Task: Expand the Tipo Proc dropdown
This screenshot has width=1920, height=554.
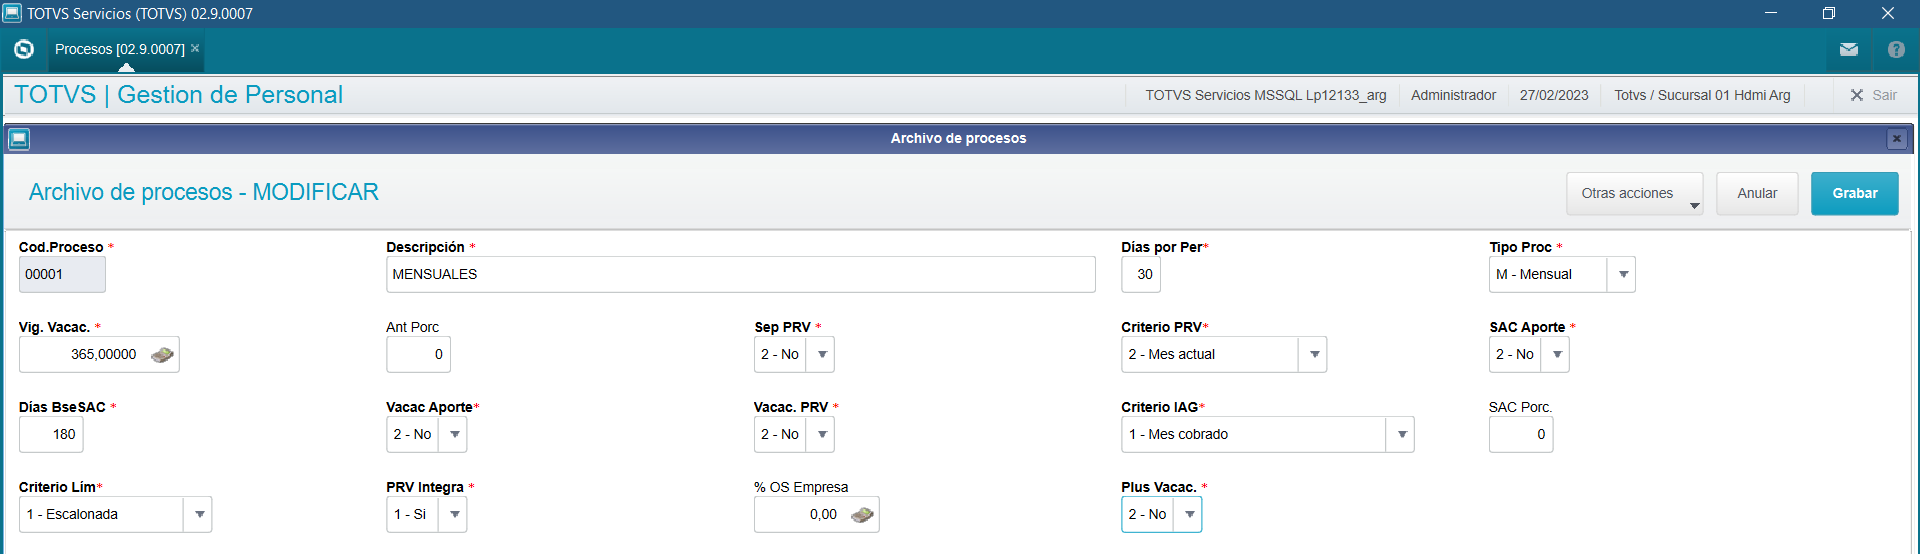Action: 1622,274
